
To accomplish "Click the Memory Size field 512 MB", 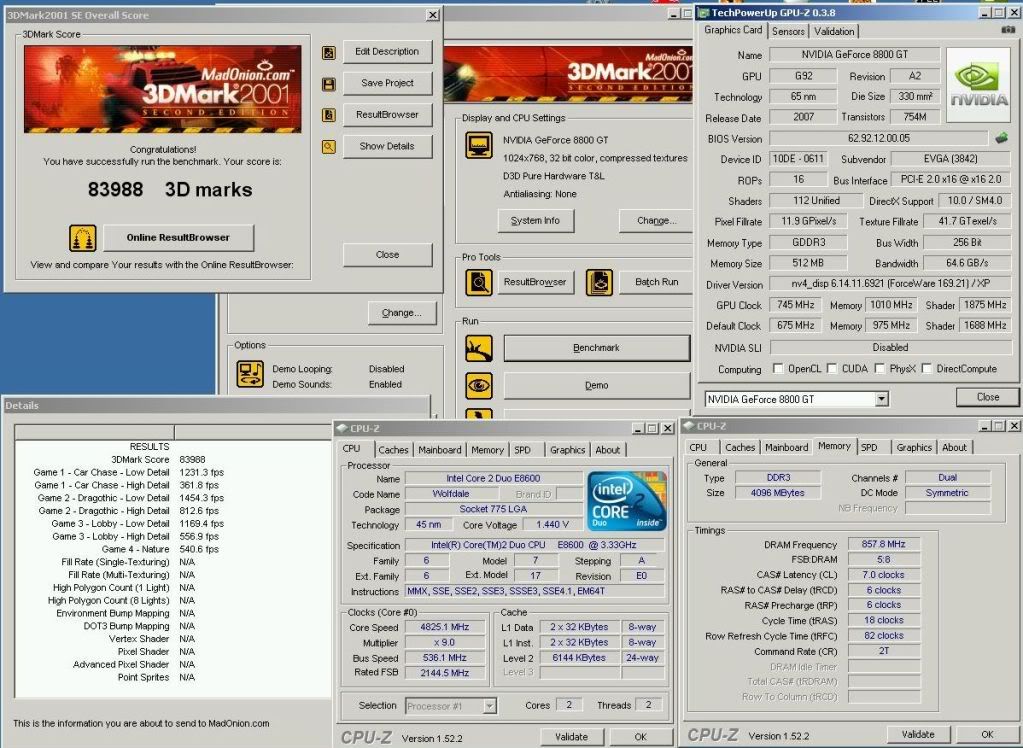I will [808, 263].
